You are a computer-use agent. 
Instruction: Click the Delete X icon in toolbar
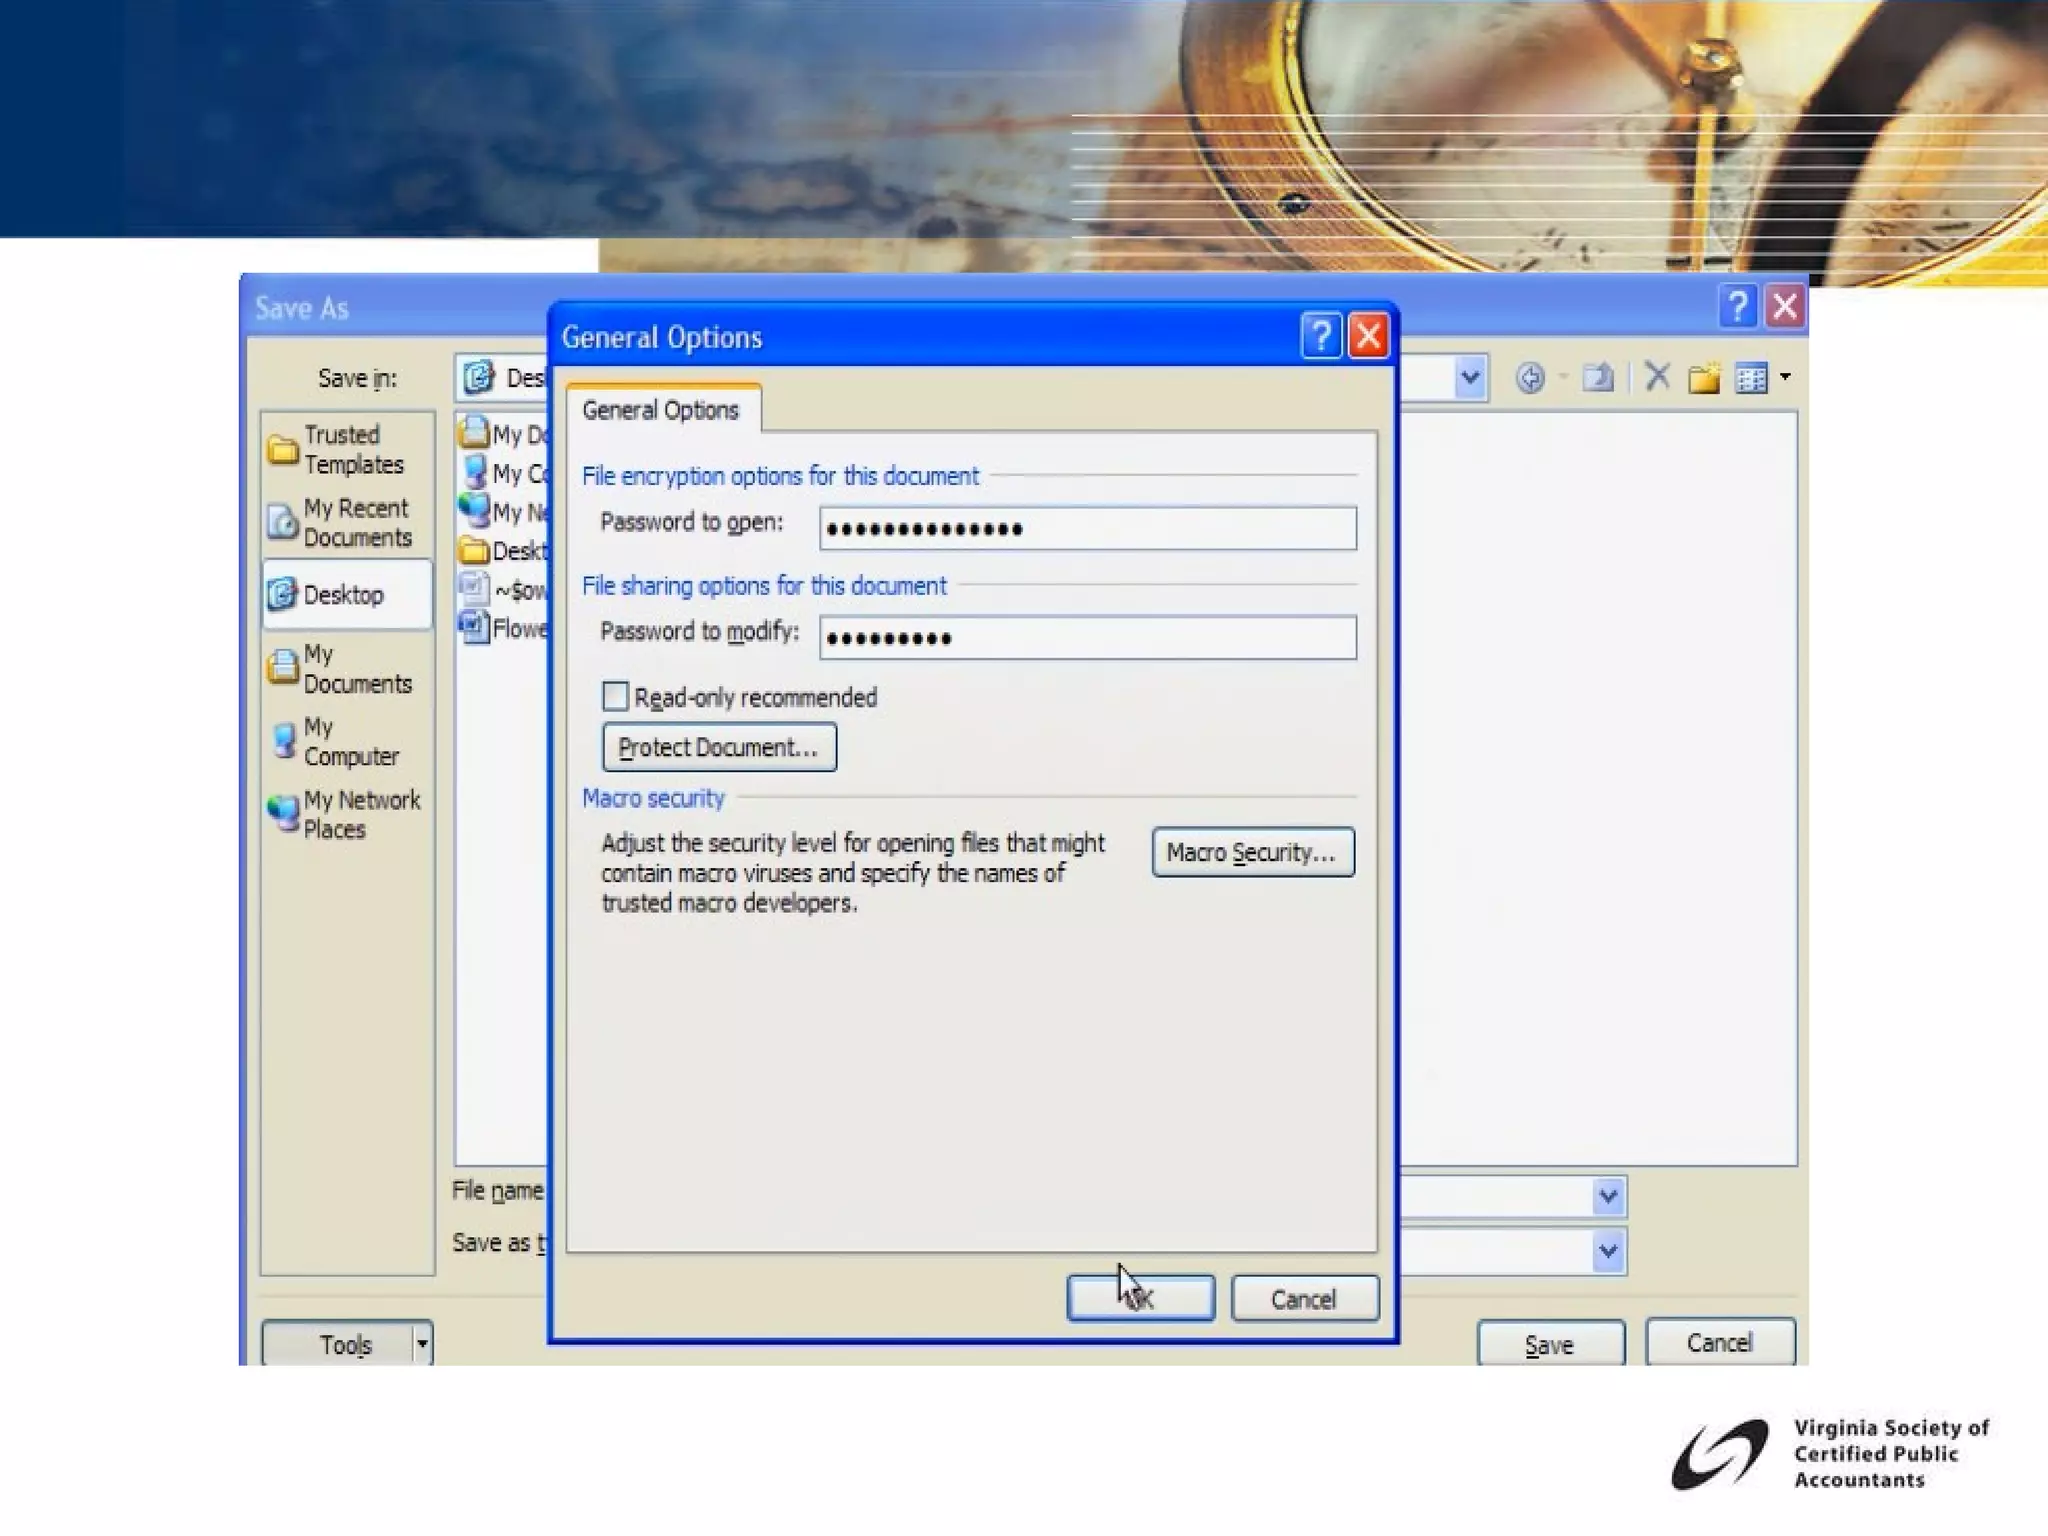click(1657, 377)
